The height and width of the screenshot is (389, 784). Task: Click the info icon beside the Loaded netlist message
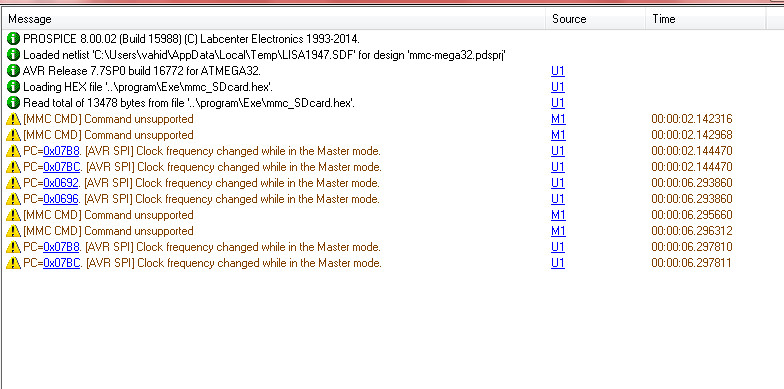pyautogui.click(x=14, y=54)
